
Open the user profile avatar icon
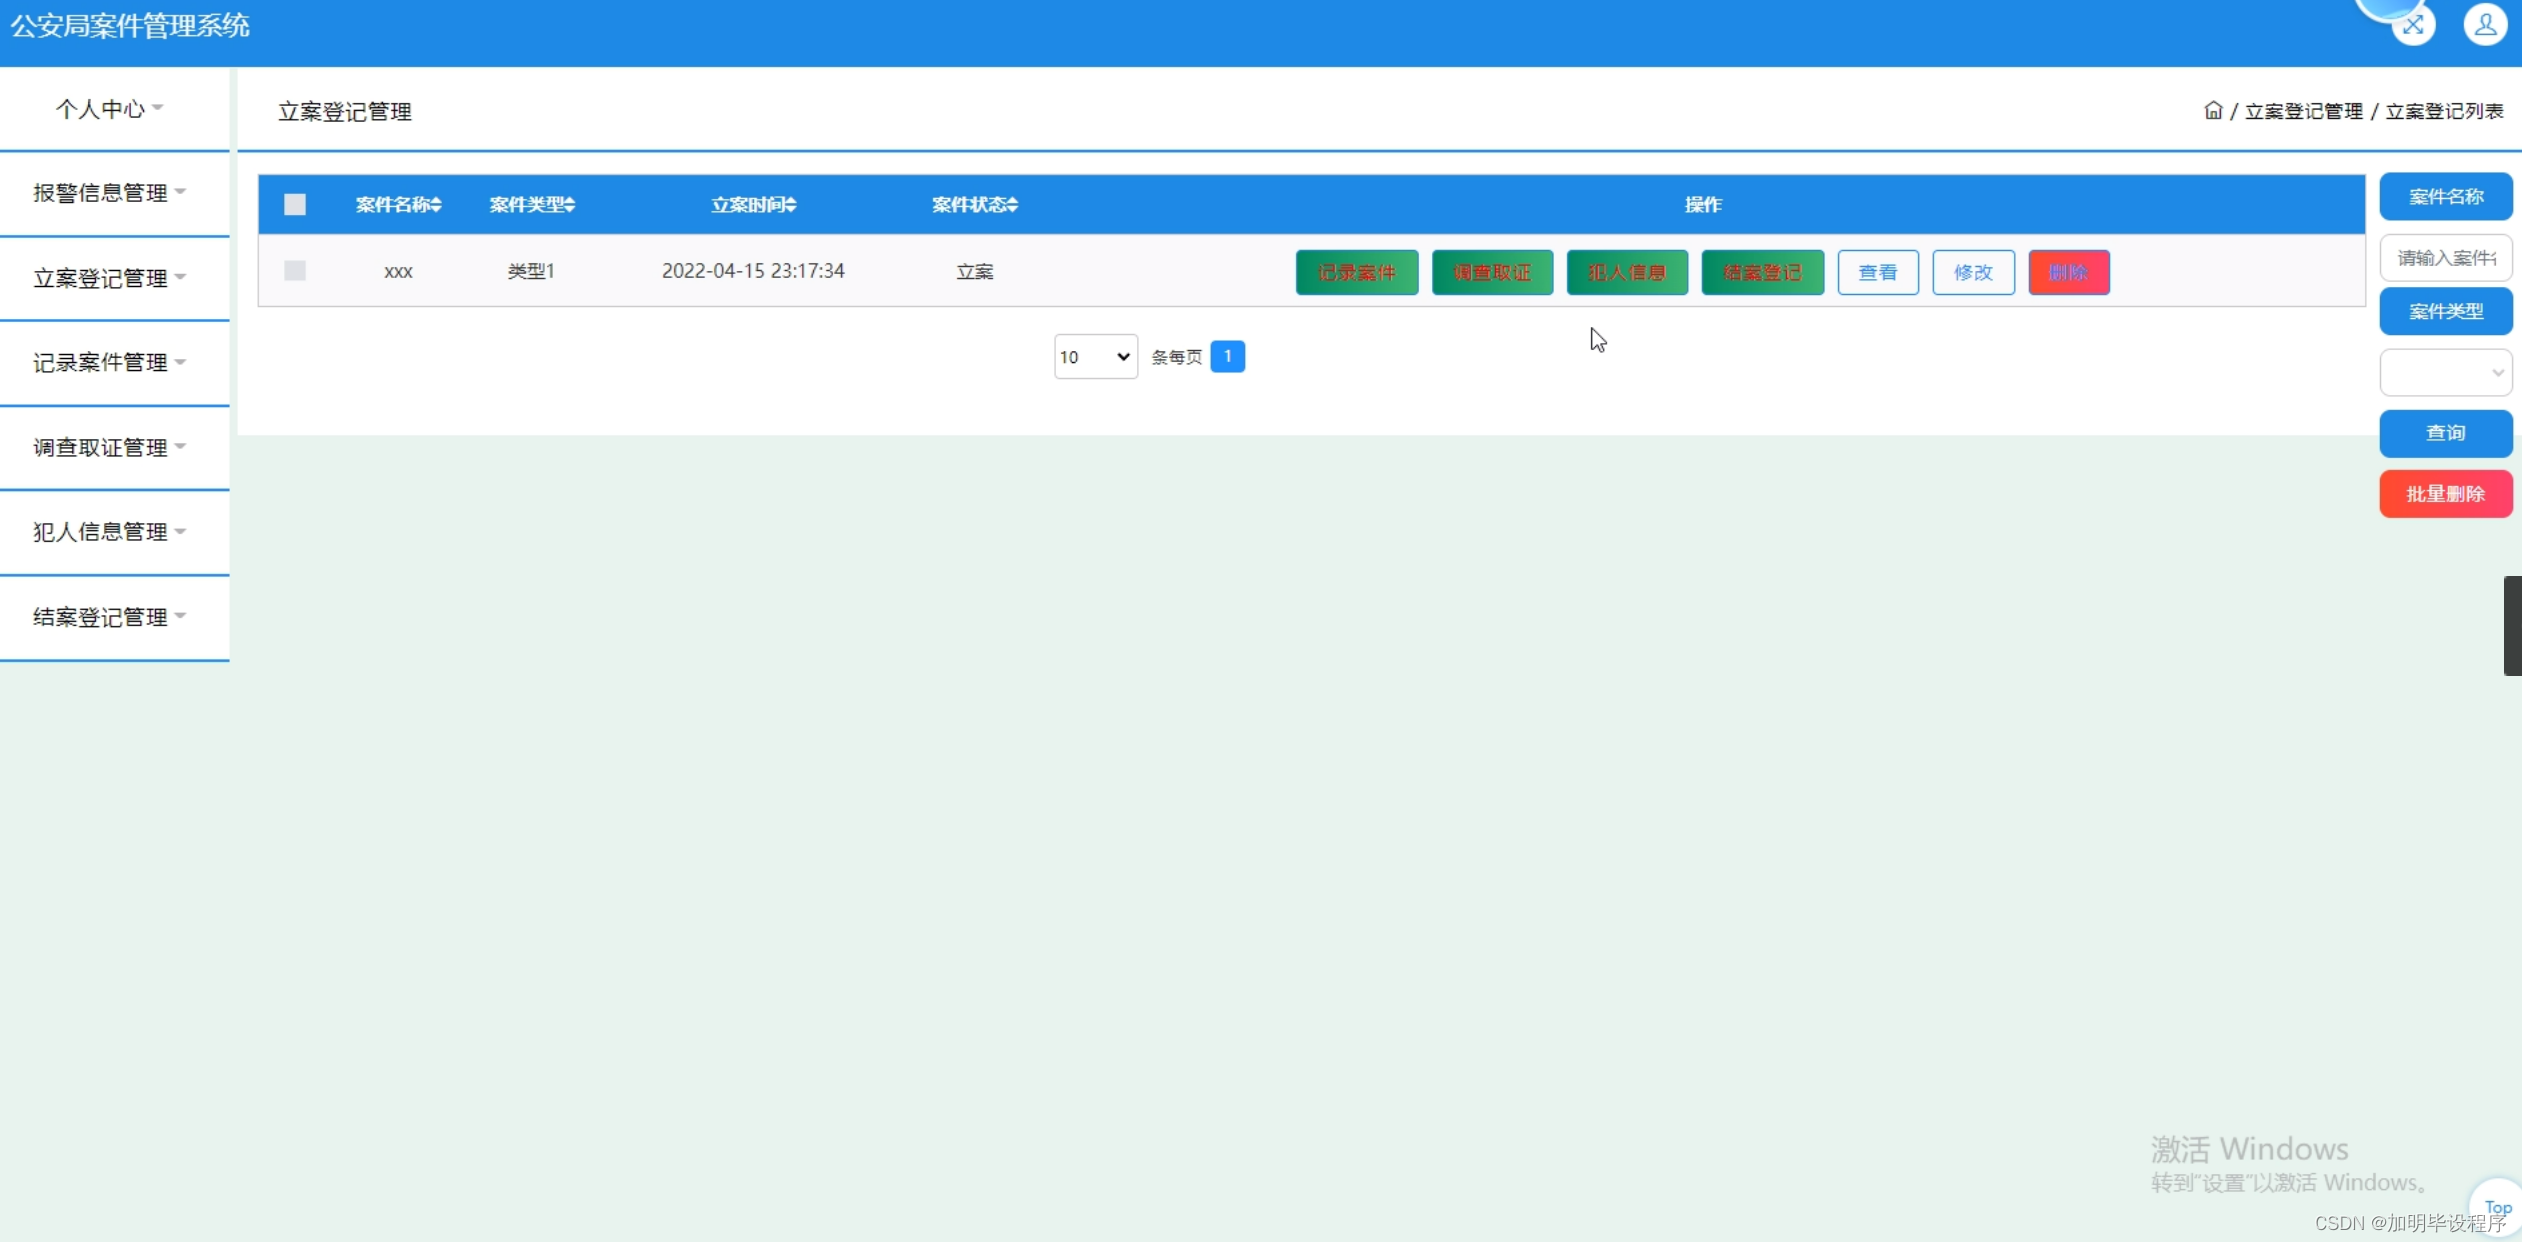coord(2484,25)
